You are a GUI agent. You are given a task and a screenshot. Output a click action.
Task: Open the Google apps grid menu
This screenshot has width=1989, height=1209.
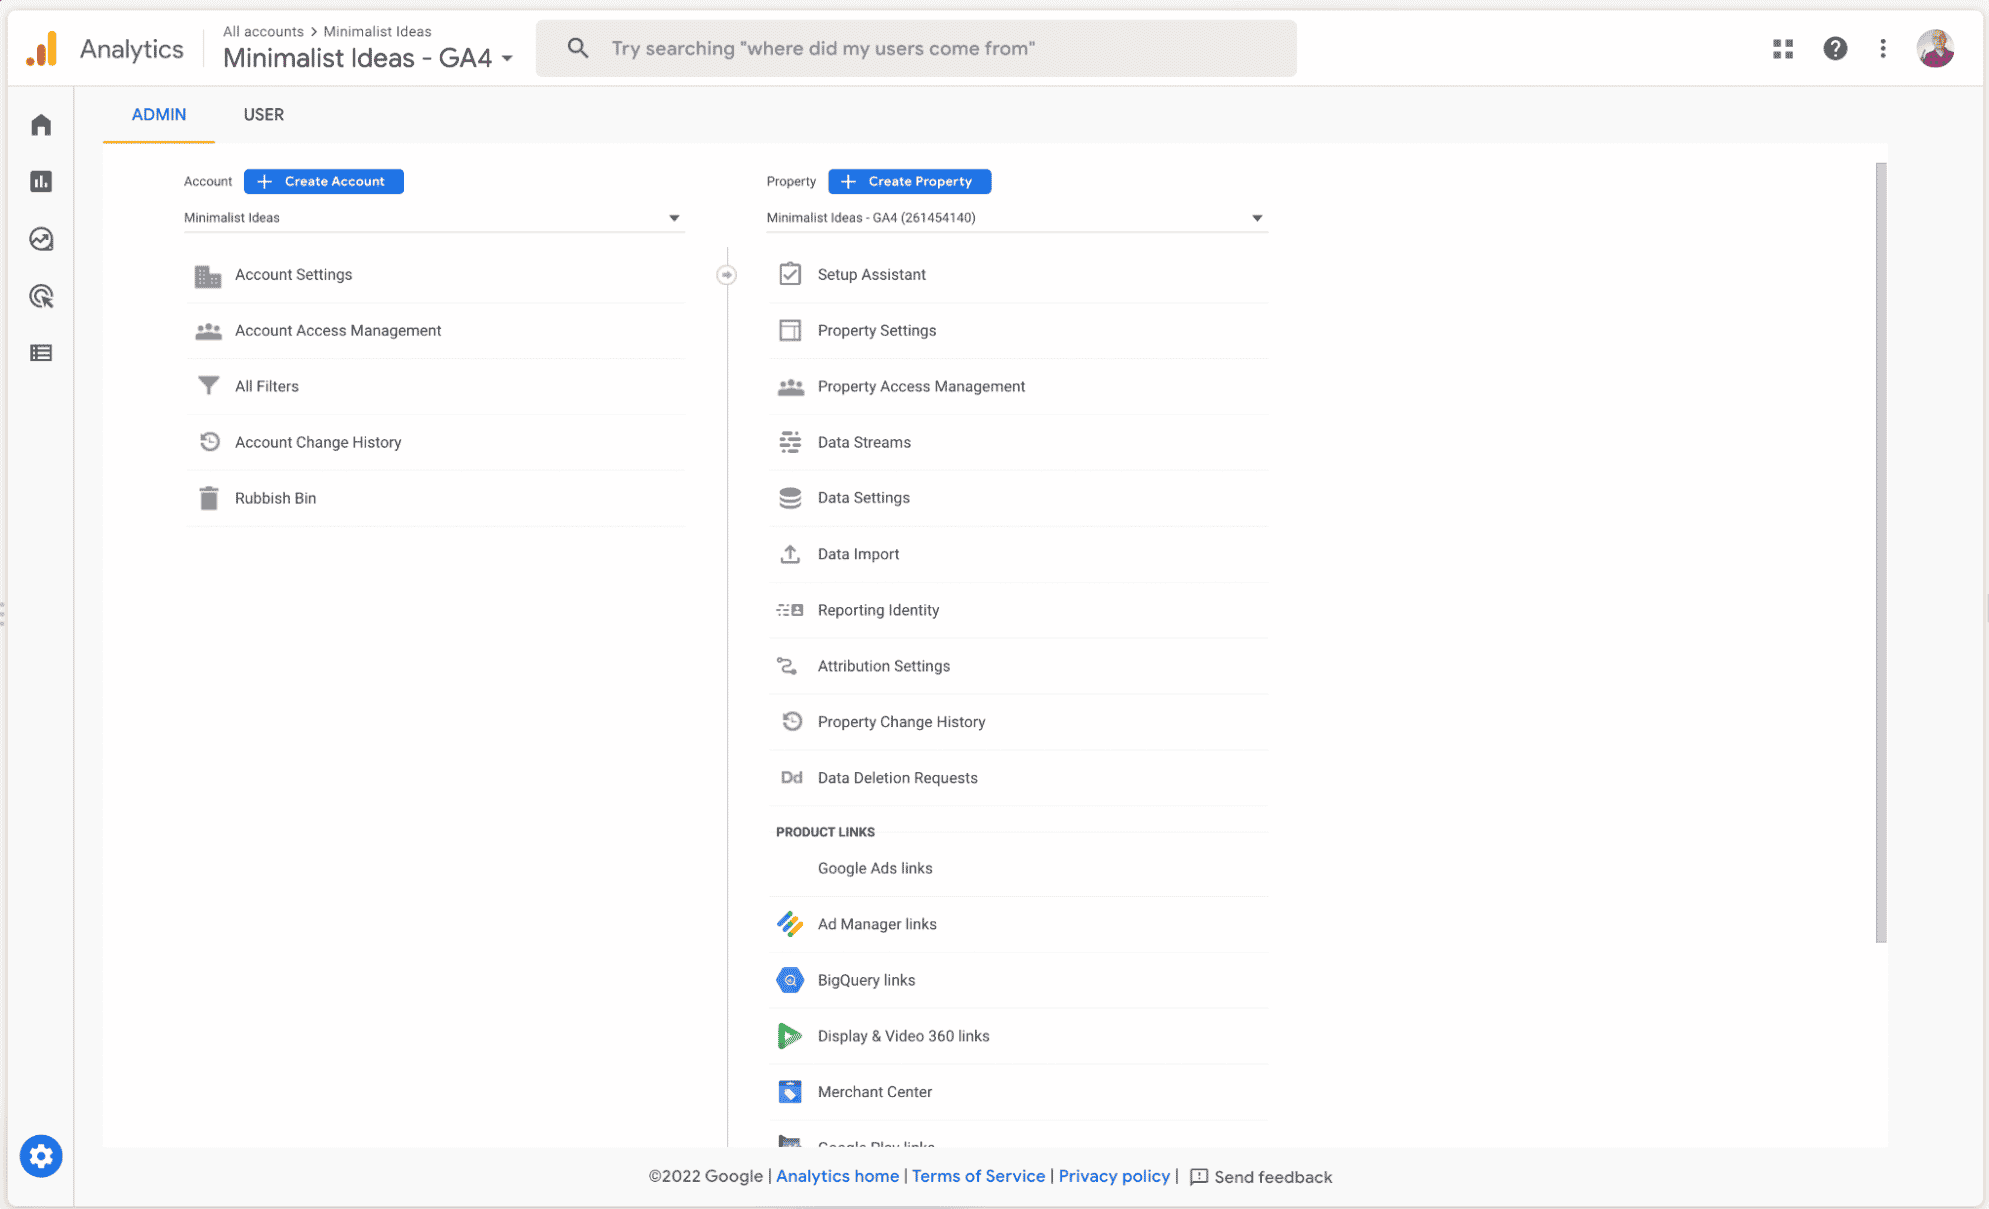pos(1782,48)
